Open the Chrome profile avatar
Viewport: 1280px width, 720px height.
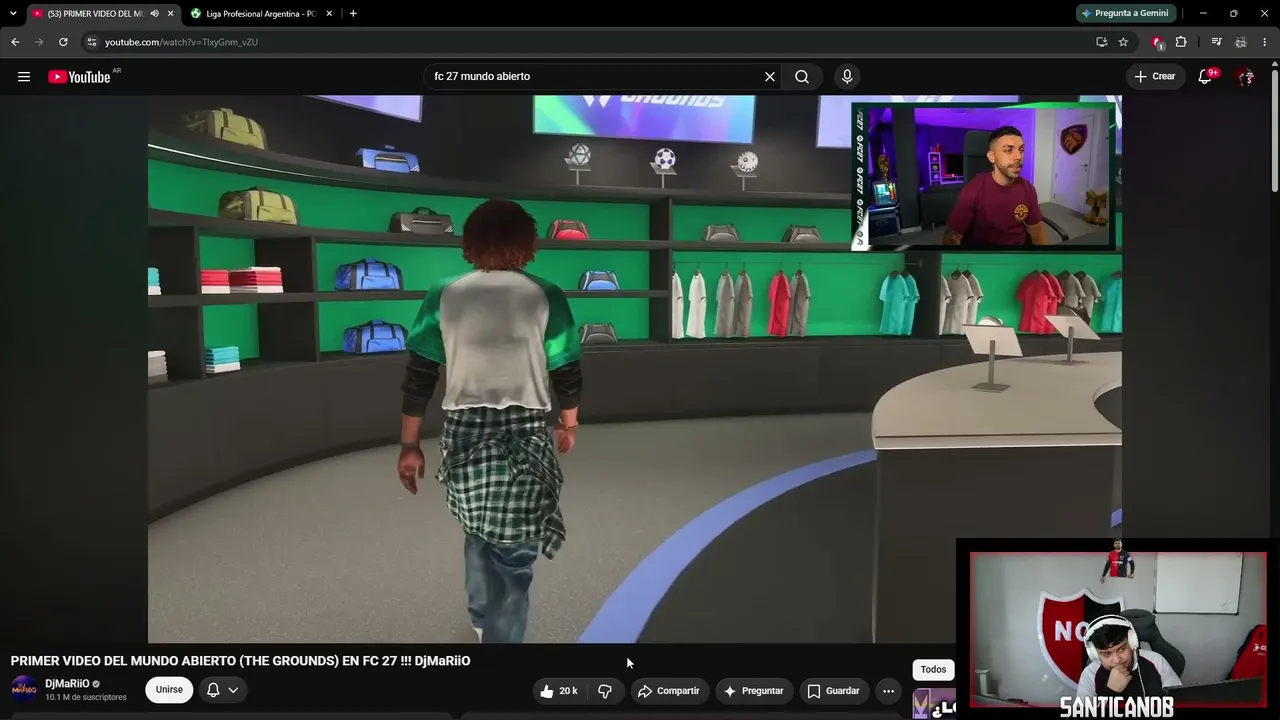[1241, 42]
